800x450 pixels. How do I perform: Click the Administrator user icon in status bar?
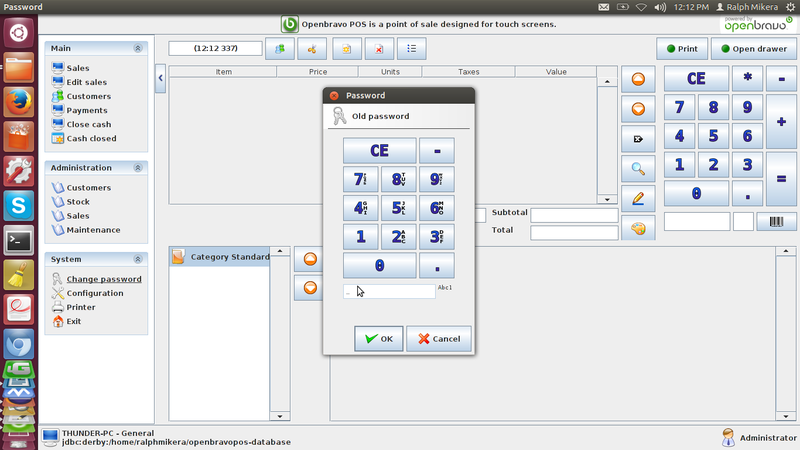coord(728,438)
